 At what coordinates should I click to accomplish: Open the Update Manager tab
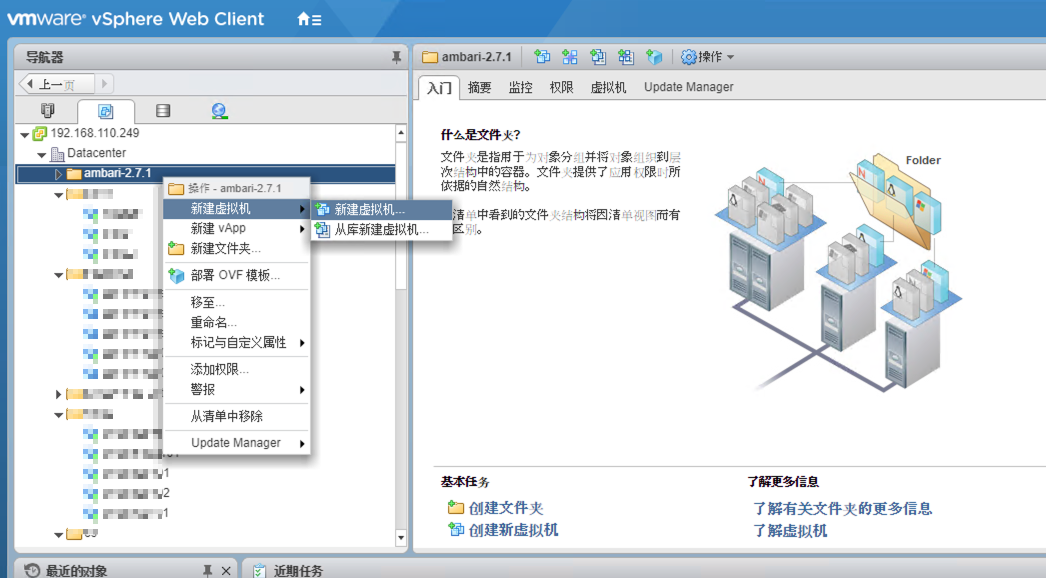(x=688, y=87)
